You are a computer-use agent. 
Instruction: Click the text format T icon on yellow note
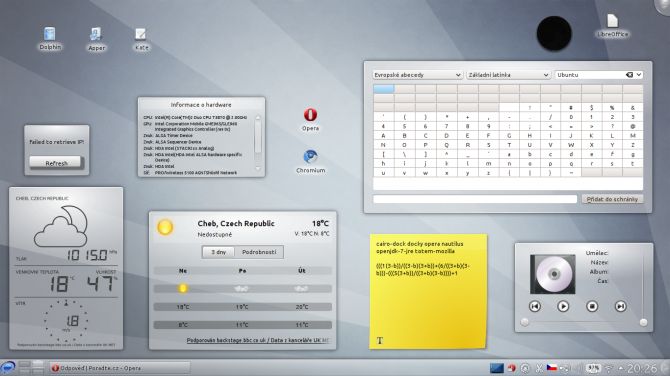click(x=380, y=341)
